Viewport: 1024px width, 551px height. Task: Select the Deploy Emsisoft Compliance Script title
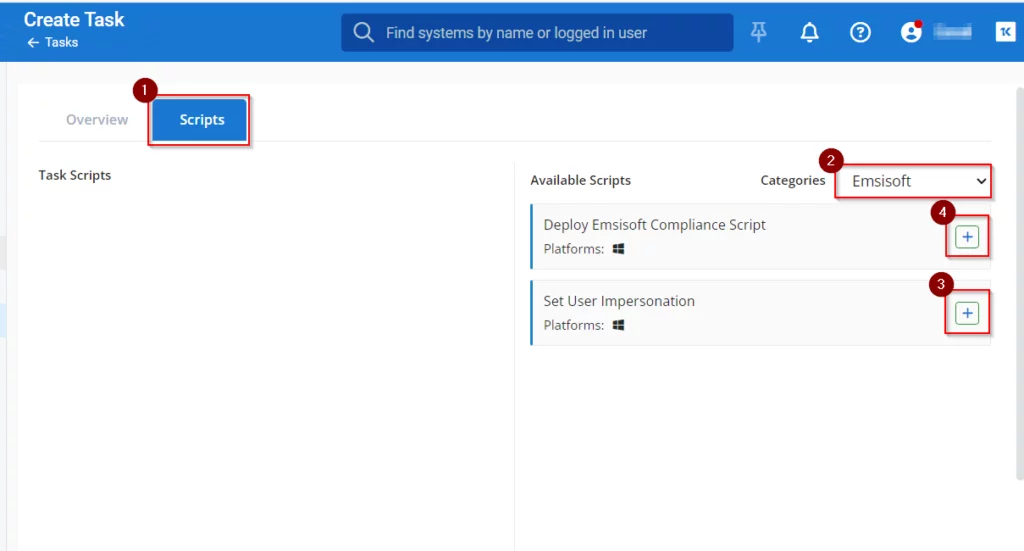pyautogui.click(x=654, y=225)
